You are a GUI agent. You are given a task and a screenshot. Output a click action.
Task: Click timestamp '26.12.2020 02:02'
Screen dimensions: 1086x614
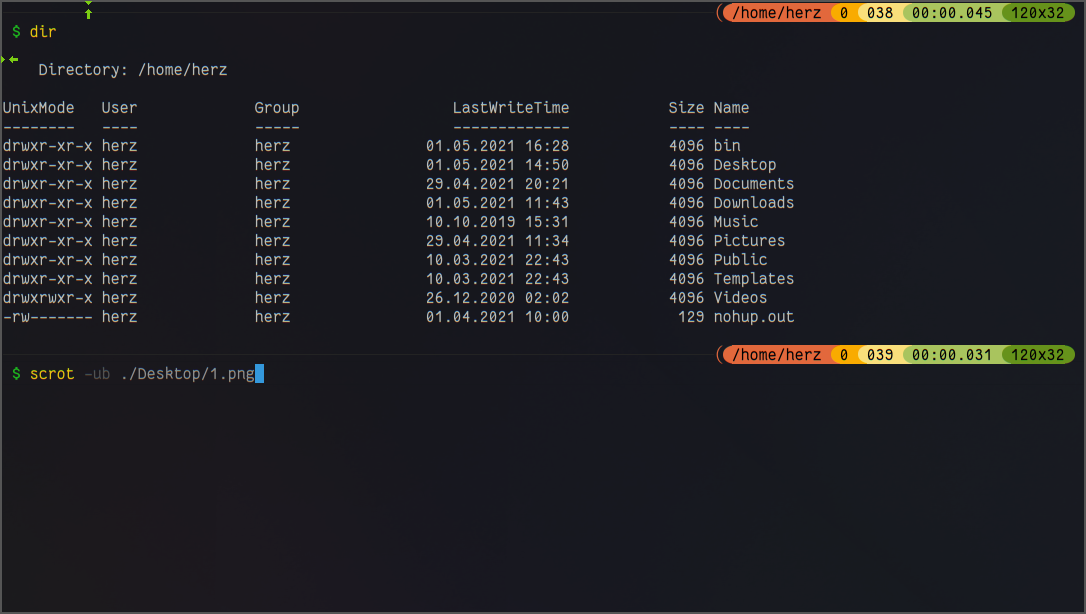pyautogui.click(x=497, y=298)
